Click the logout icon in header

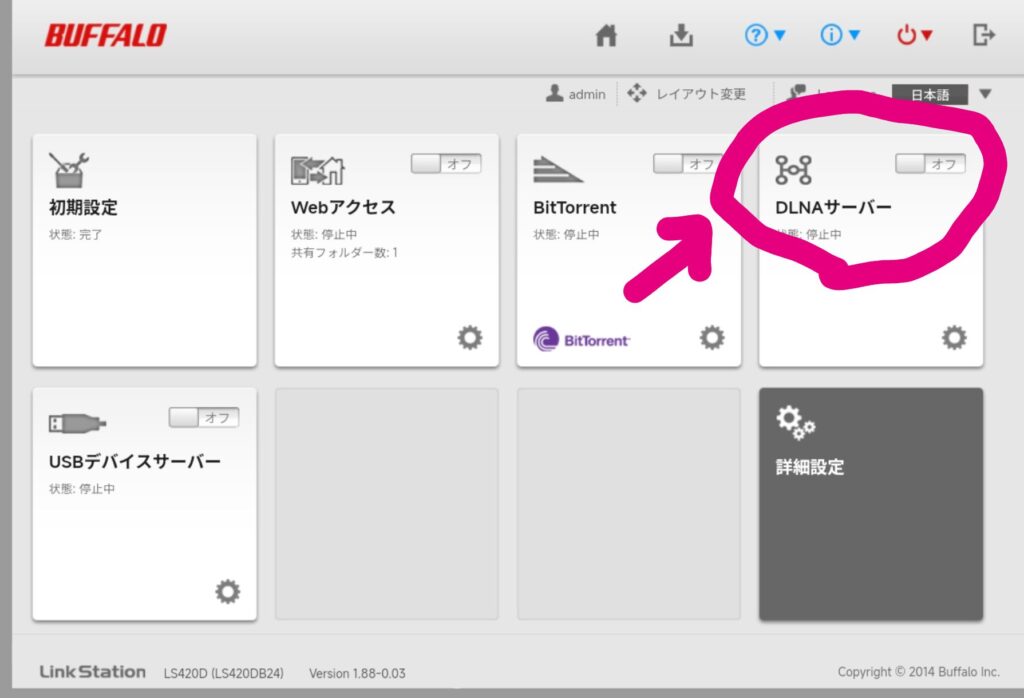click(984, 35)
